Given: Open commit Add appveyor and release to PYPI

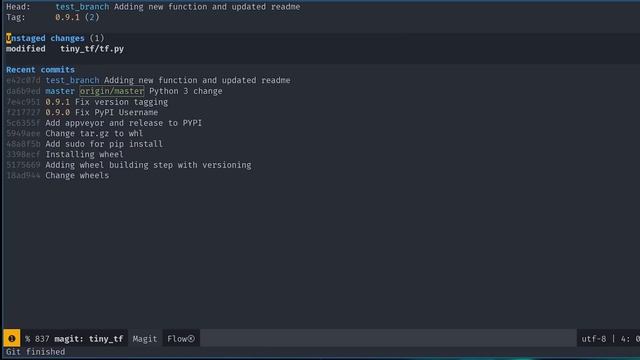Looking at the screenshot, I should 104,123.
